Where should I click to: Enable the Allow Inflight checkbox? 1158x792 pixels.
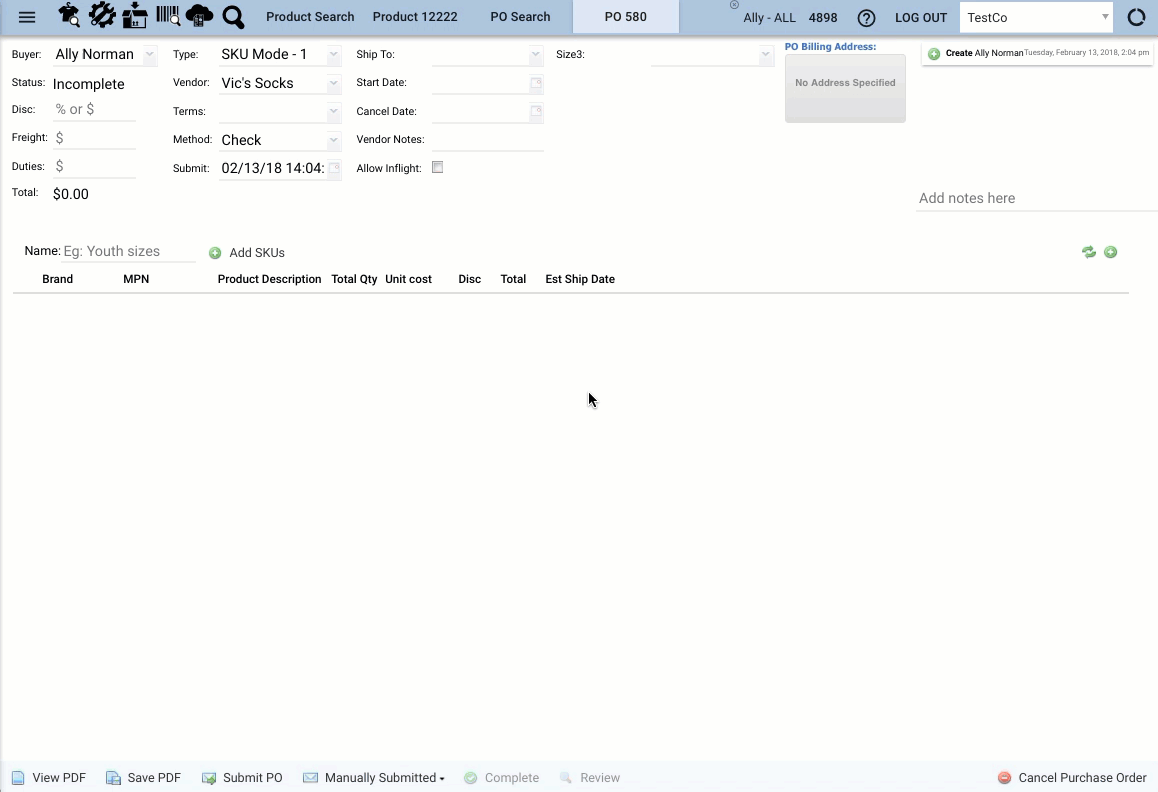(x=437, y=167)
